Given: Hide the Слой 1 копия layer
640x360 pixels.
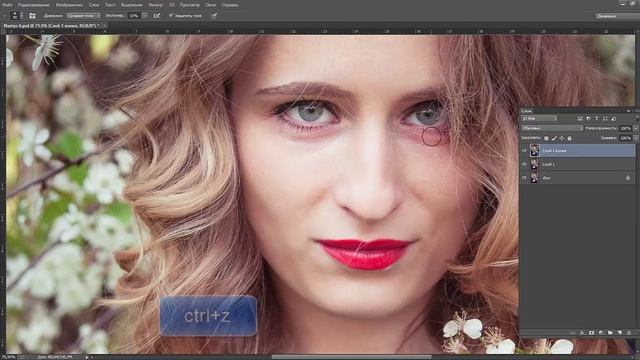Looking at the screenshot, I should click(x=524, y=151).
